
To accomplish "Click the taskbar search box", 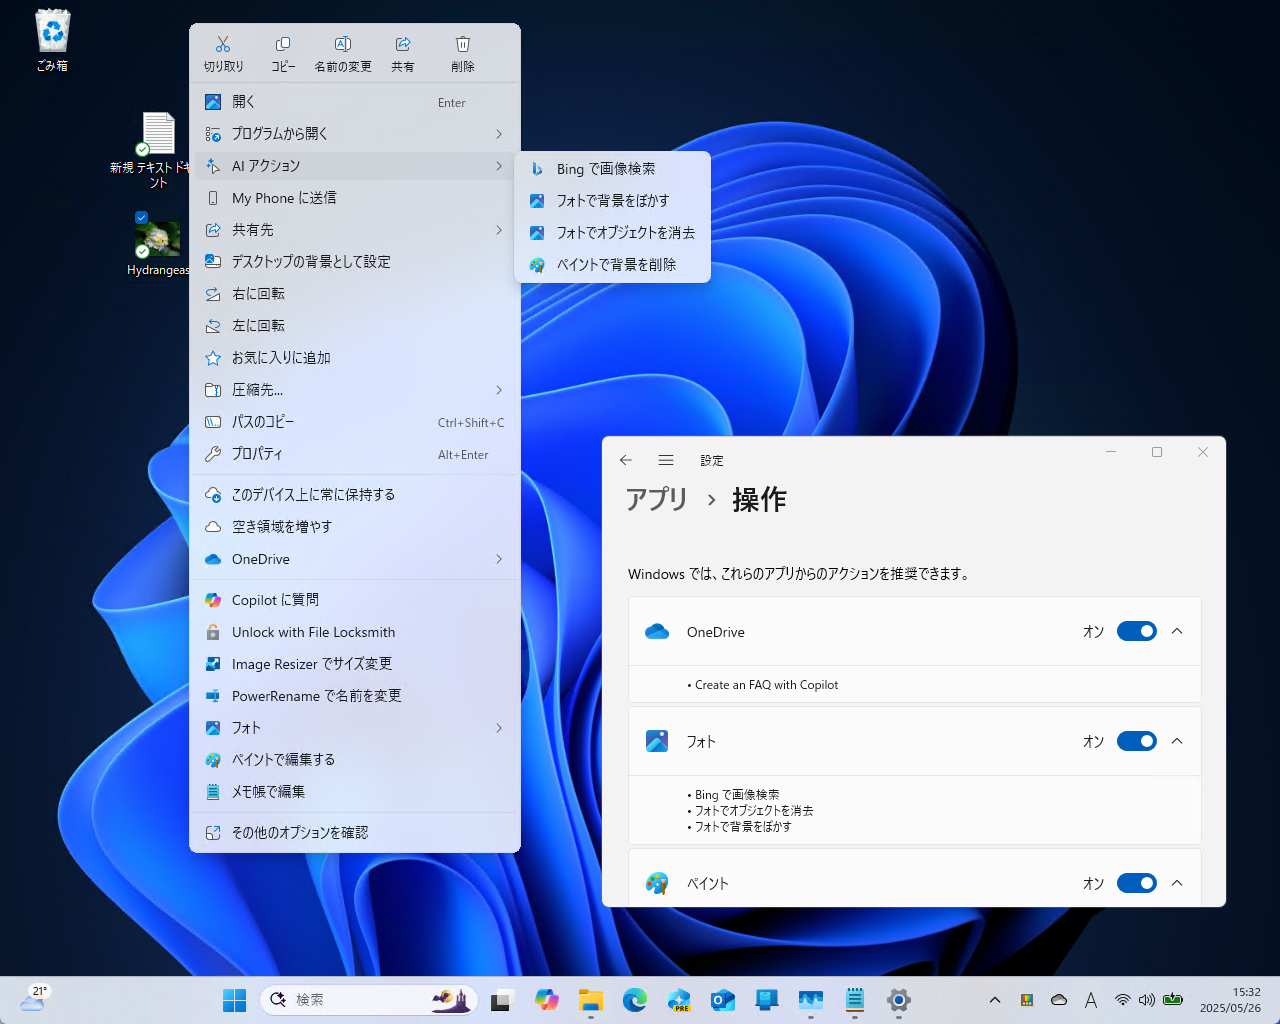I will click(370, 999).
